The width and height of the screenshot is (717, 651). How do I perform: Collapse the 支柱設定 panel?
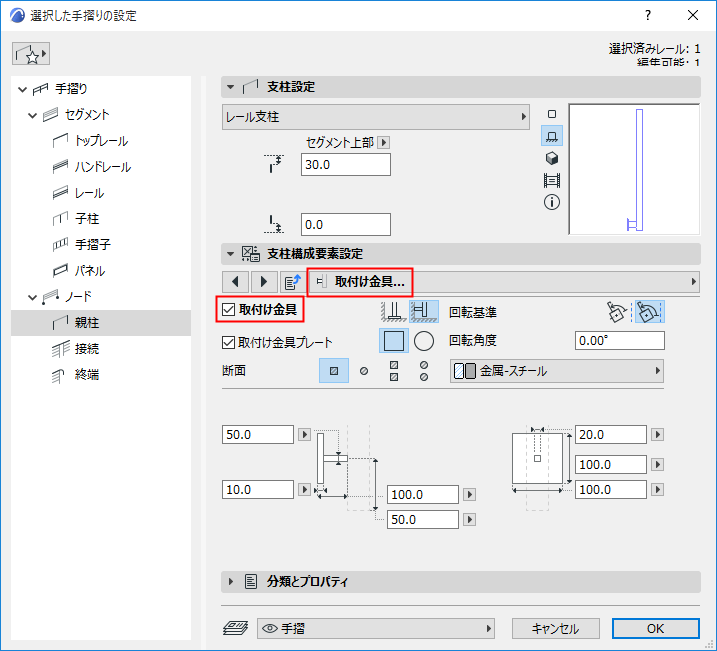click(x=230, y=87)
